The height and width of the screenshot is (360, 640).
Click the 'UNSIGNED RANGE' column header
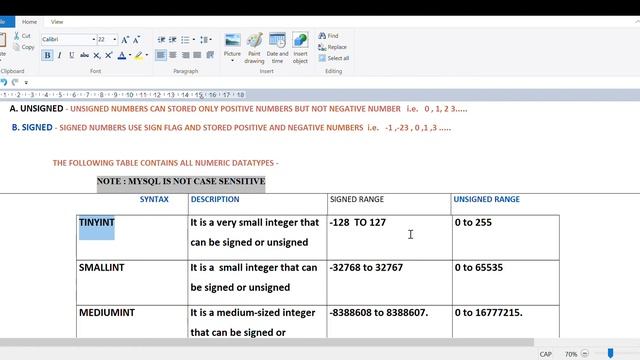click(x=487, y=199)
